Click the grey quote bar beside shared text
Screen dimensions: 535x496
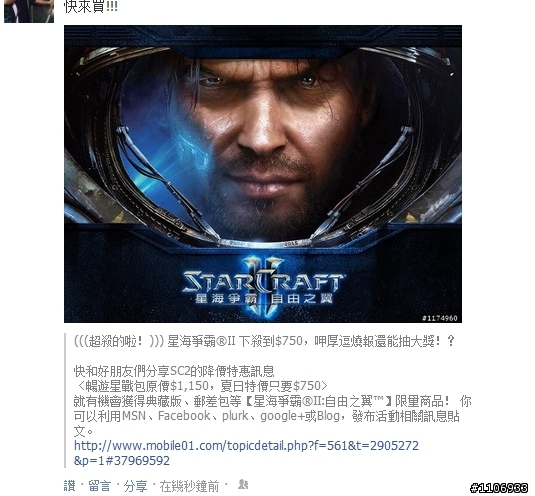65,400
